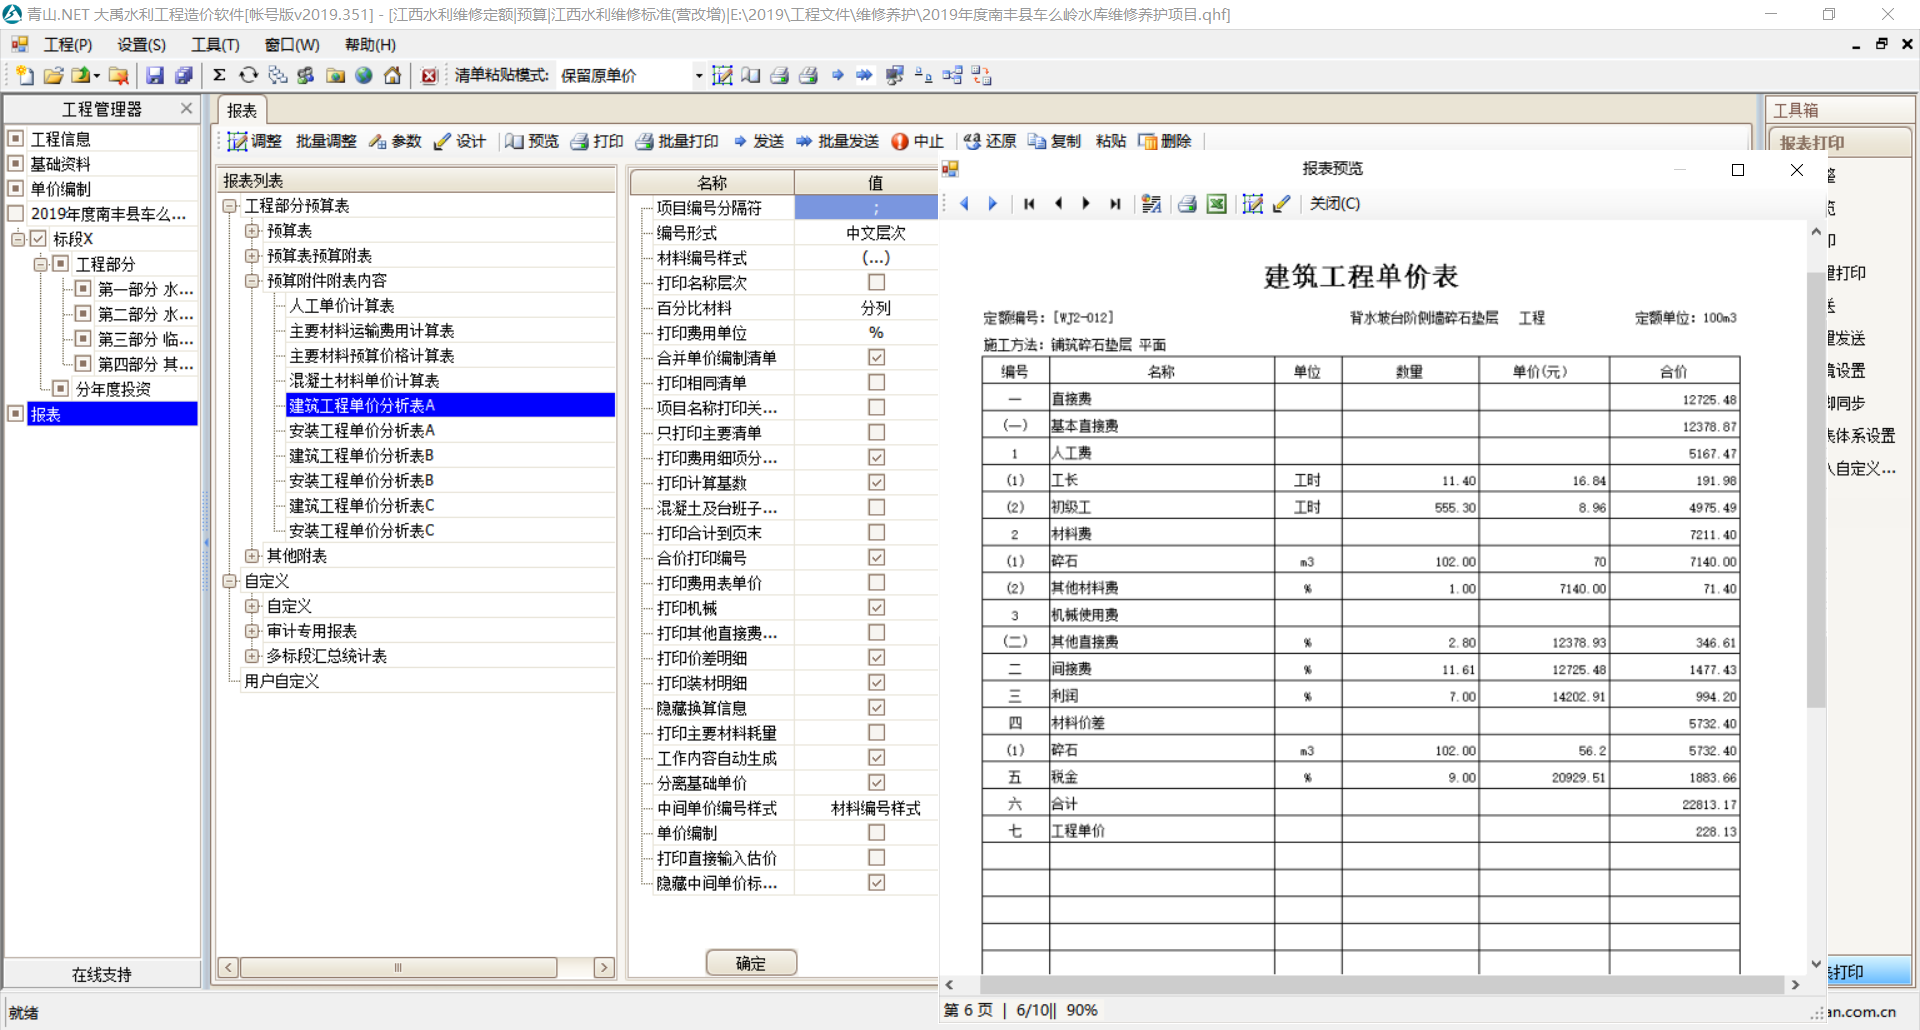Export preview to Excel icon
The image size is (1920, 1030).
[1216, 204]
